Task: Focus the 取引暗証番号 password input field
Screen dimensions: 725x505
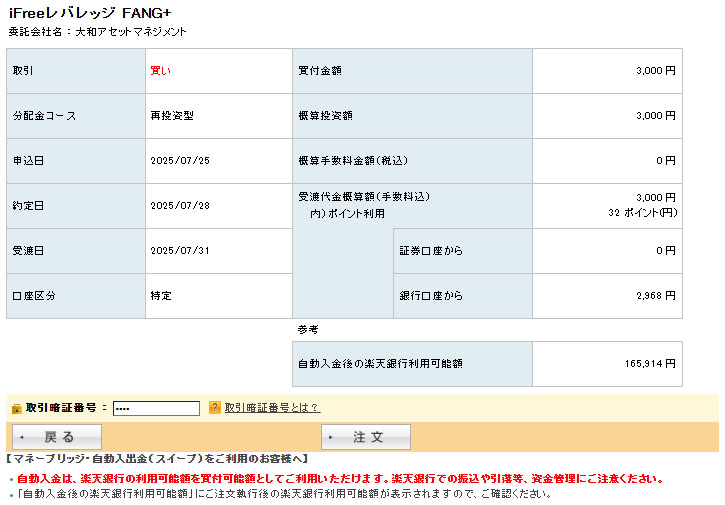Action: click(x=156, y=408)
